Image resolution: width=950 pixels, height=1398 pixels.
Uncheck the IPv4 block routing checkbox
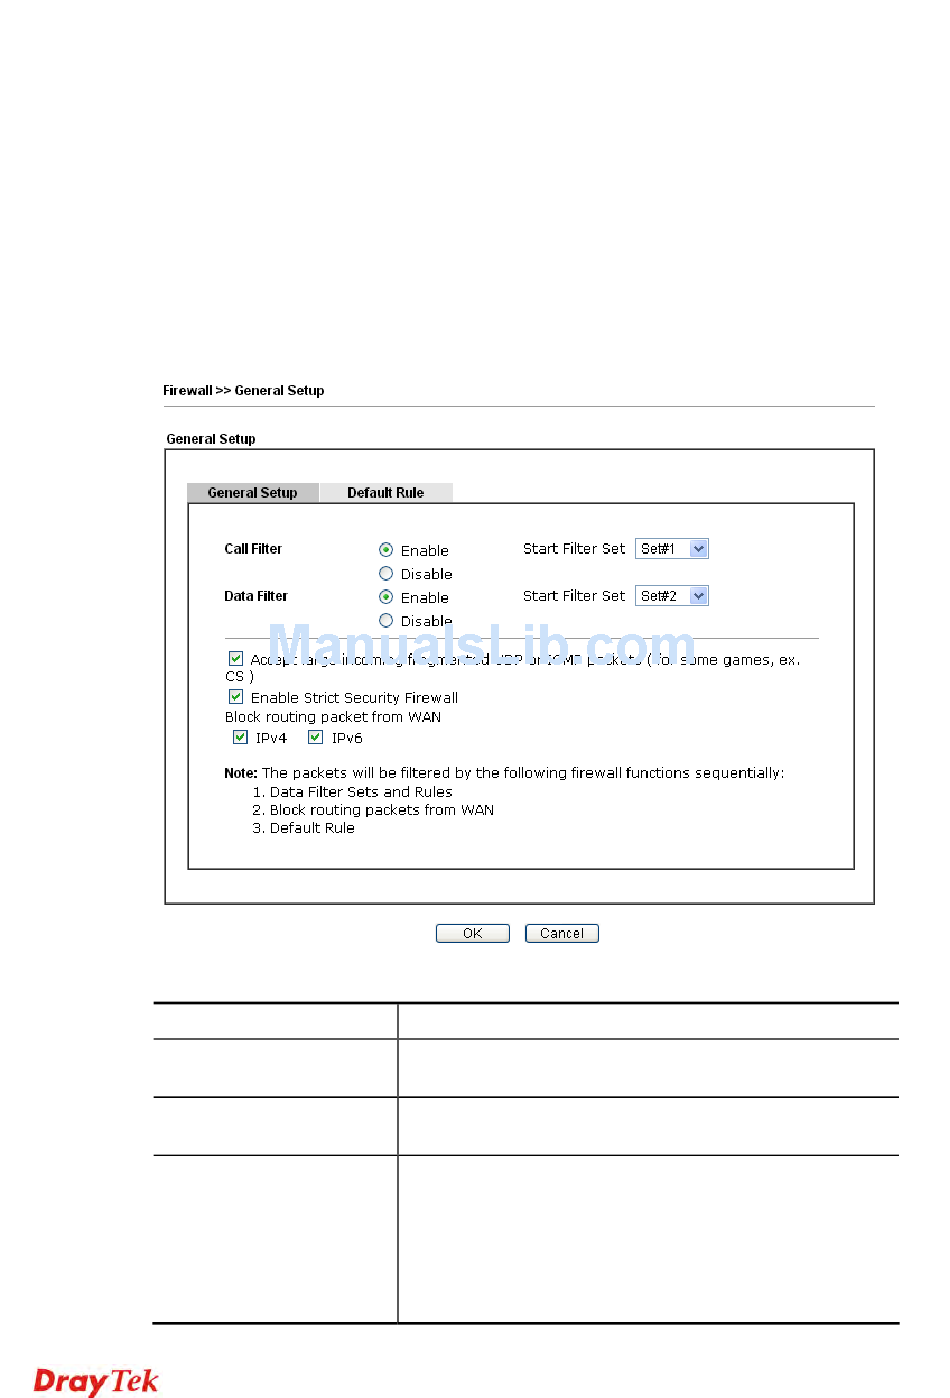[240, 737]
